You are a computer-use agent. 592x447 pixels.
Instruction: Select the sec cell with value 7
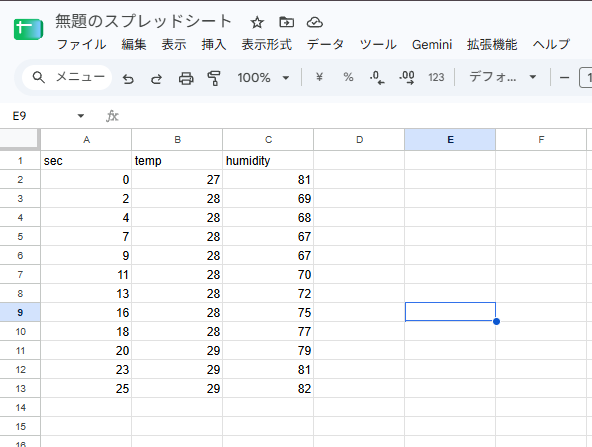click(x=86, y=236)
